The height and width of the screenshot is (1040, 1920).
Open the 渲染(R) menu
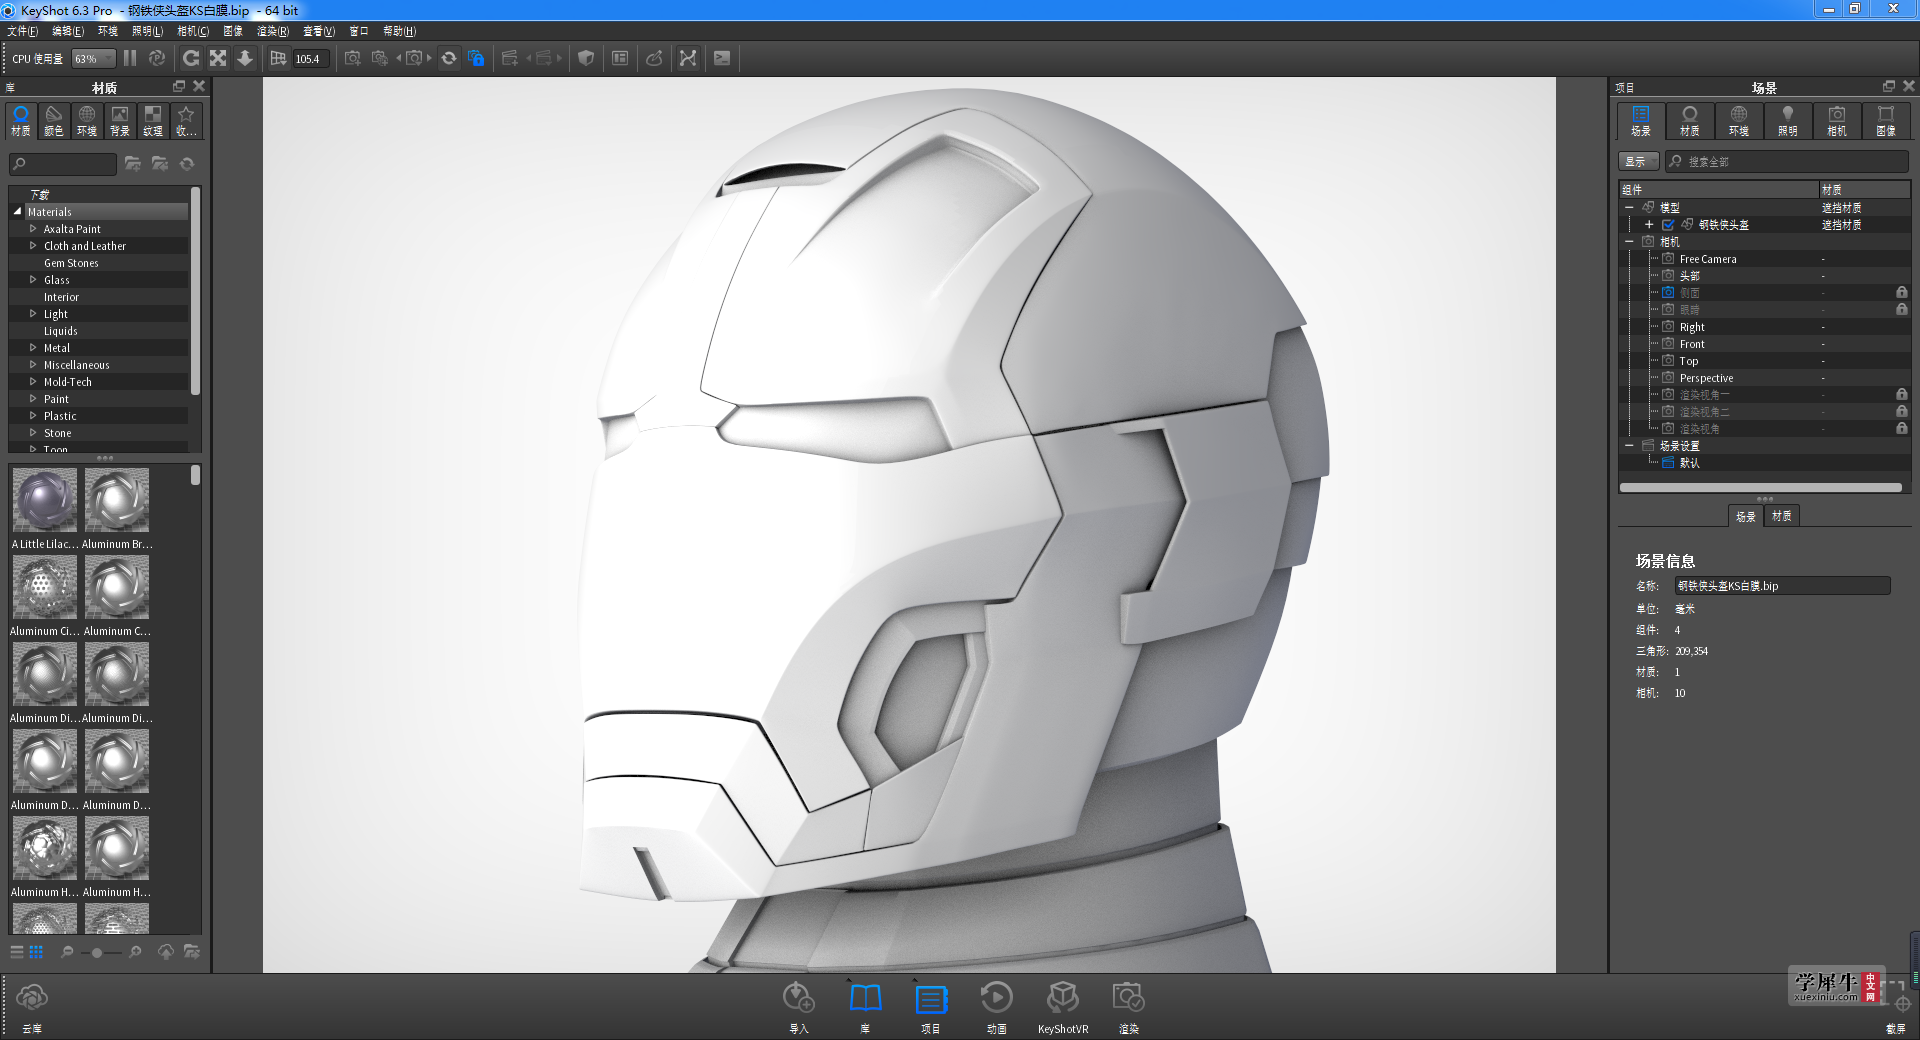(x=273, y=31)
